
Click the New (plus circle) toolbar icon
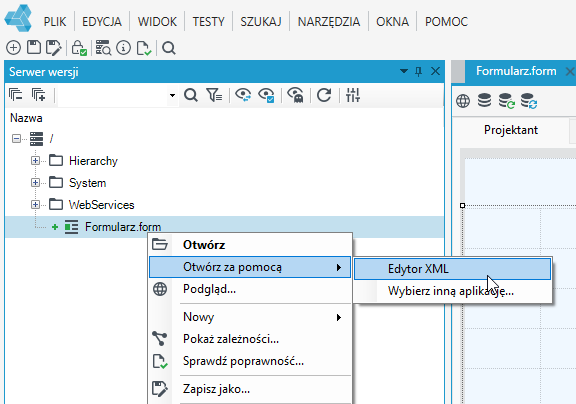(x=14, y=48)
